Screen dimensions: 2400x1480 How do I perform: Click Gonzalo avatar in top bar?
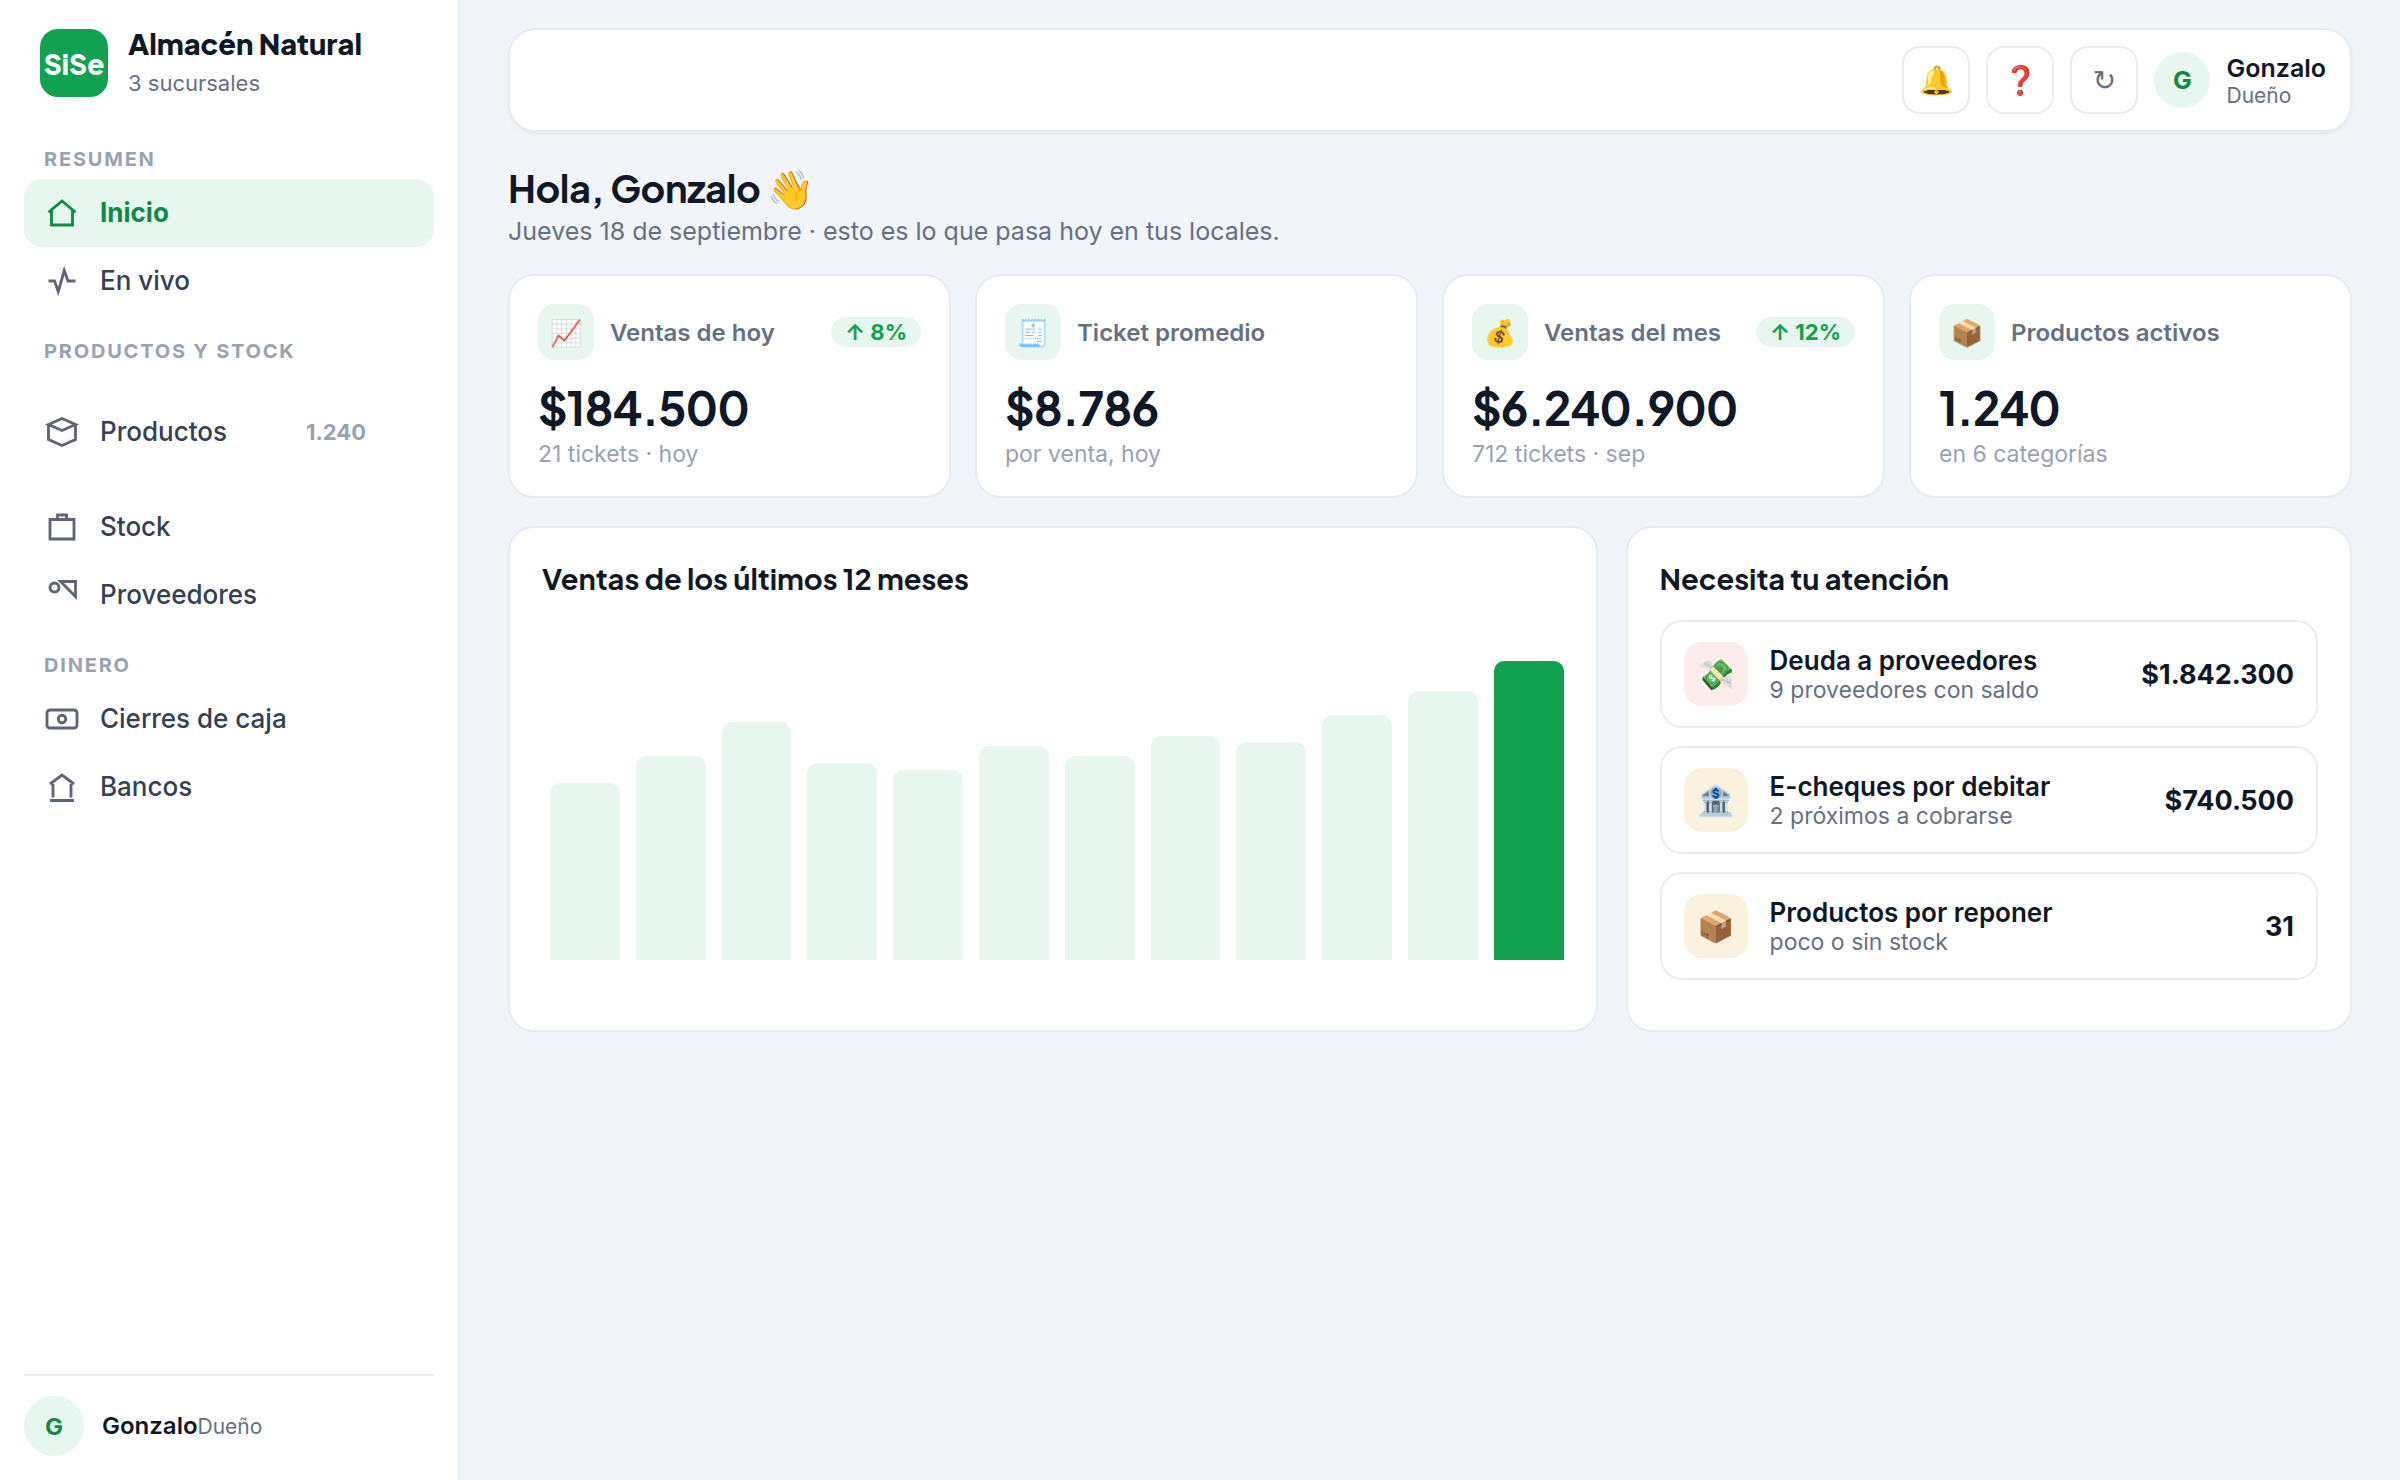tap(2182, 80)
